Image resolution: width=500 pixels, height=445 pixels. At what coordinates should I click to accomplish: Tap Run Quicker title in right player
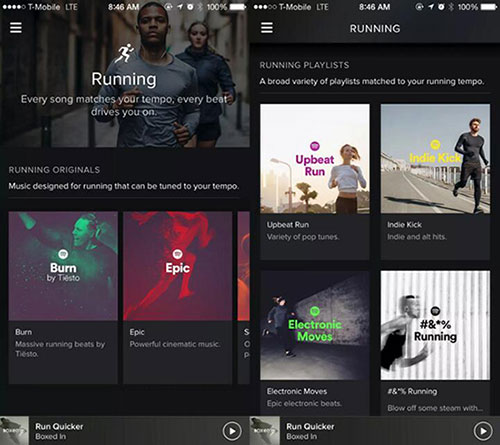[310, 426]
